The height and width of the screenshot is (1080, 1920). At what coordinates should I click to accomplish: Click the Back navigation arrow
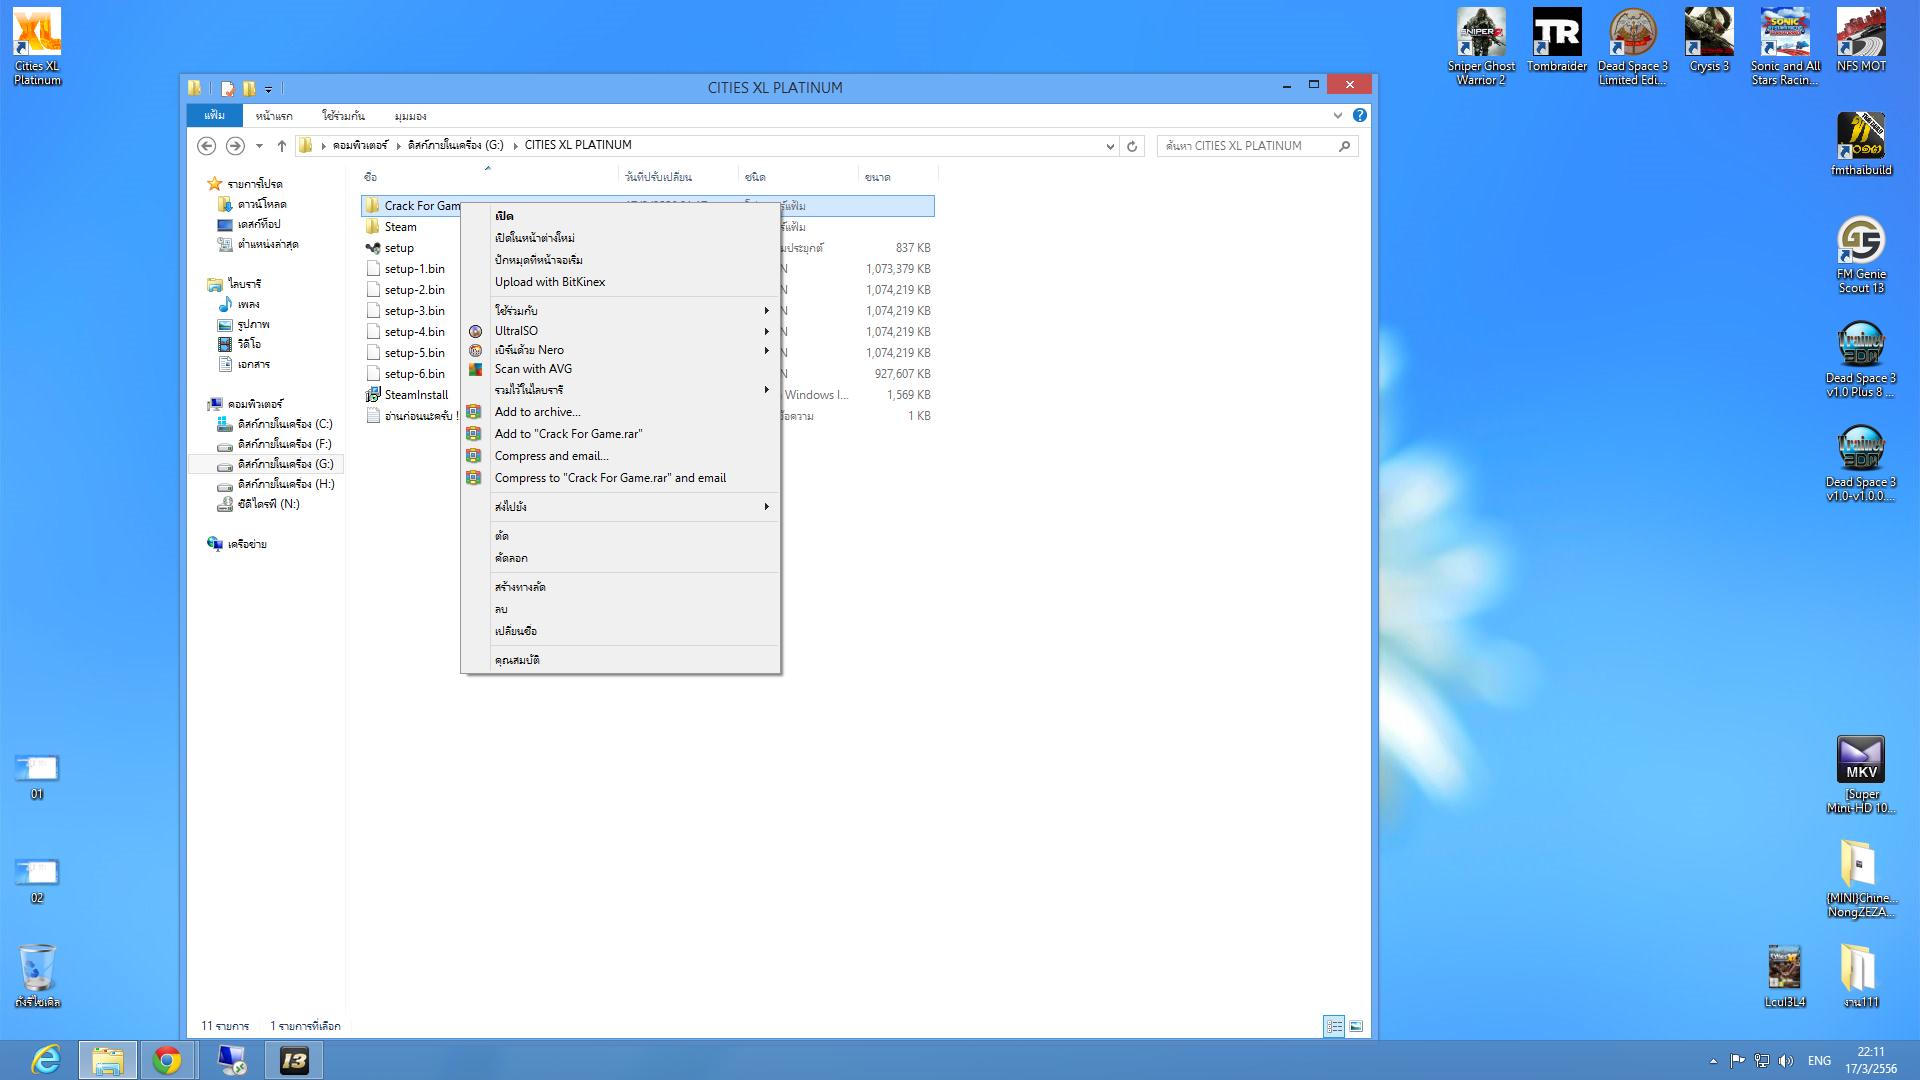[206, 146]
